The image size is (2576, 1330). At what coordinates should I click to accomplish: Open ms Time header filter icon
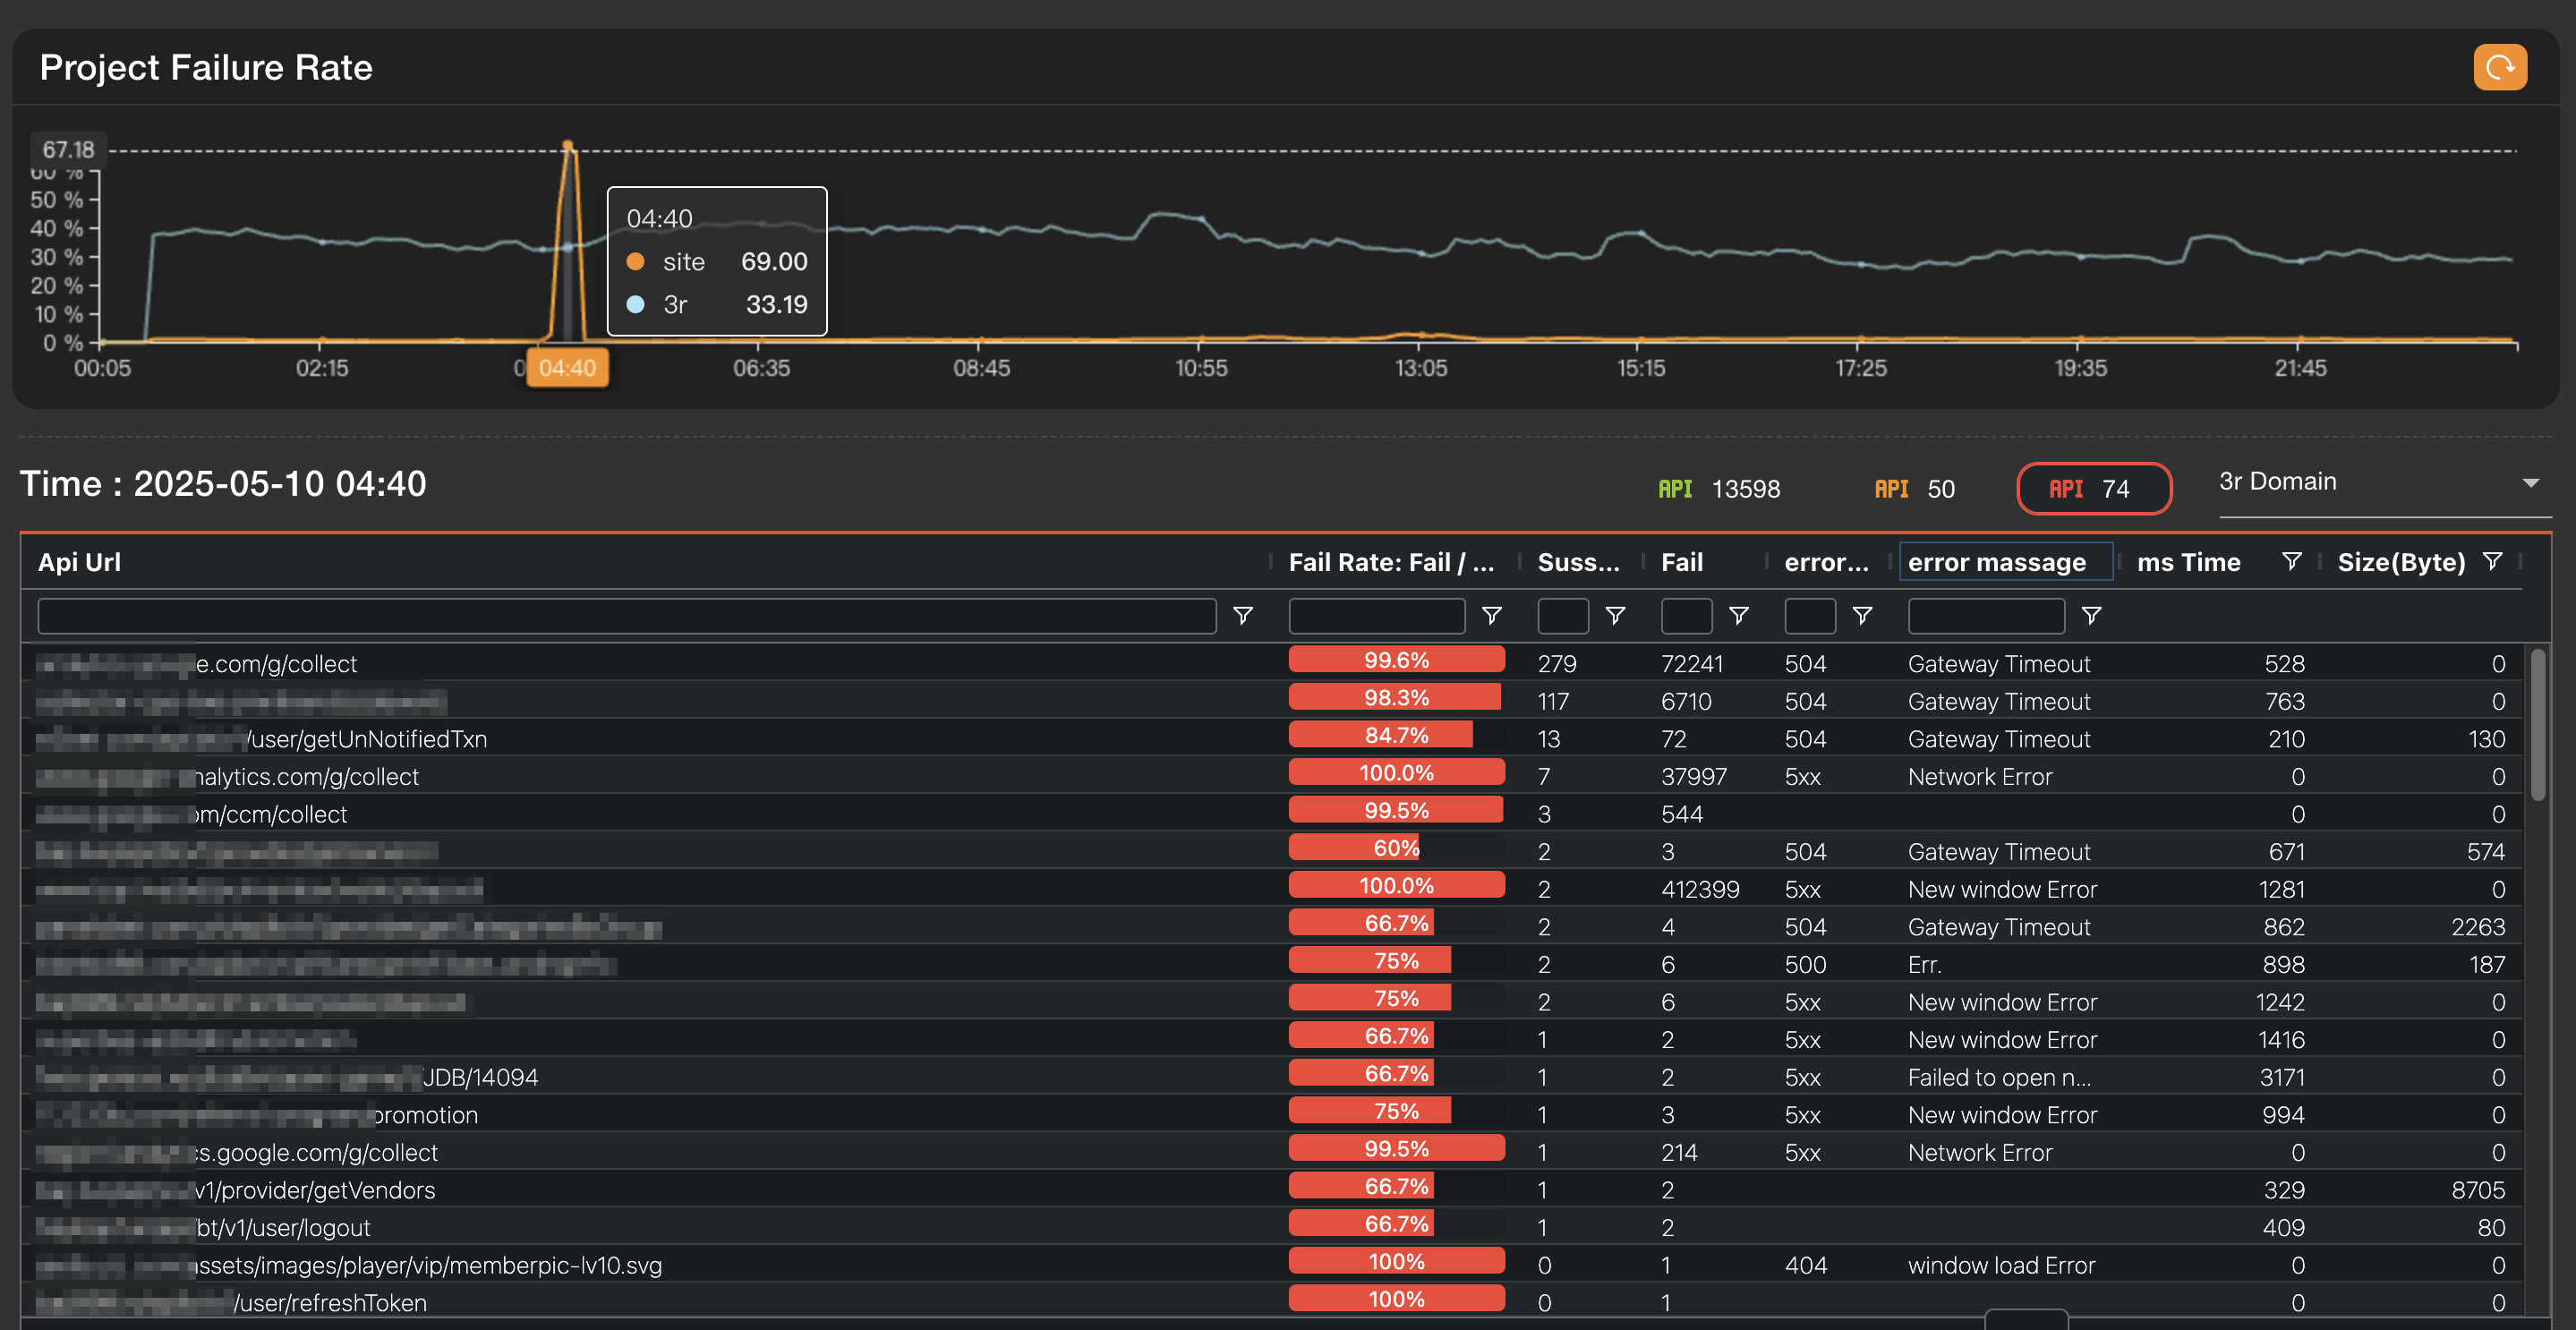pyautogui.click(x=2292, y=561)
